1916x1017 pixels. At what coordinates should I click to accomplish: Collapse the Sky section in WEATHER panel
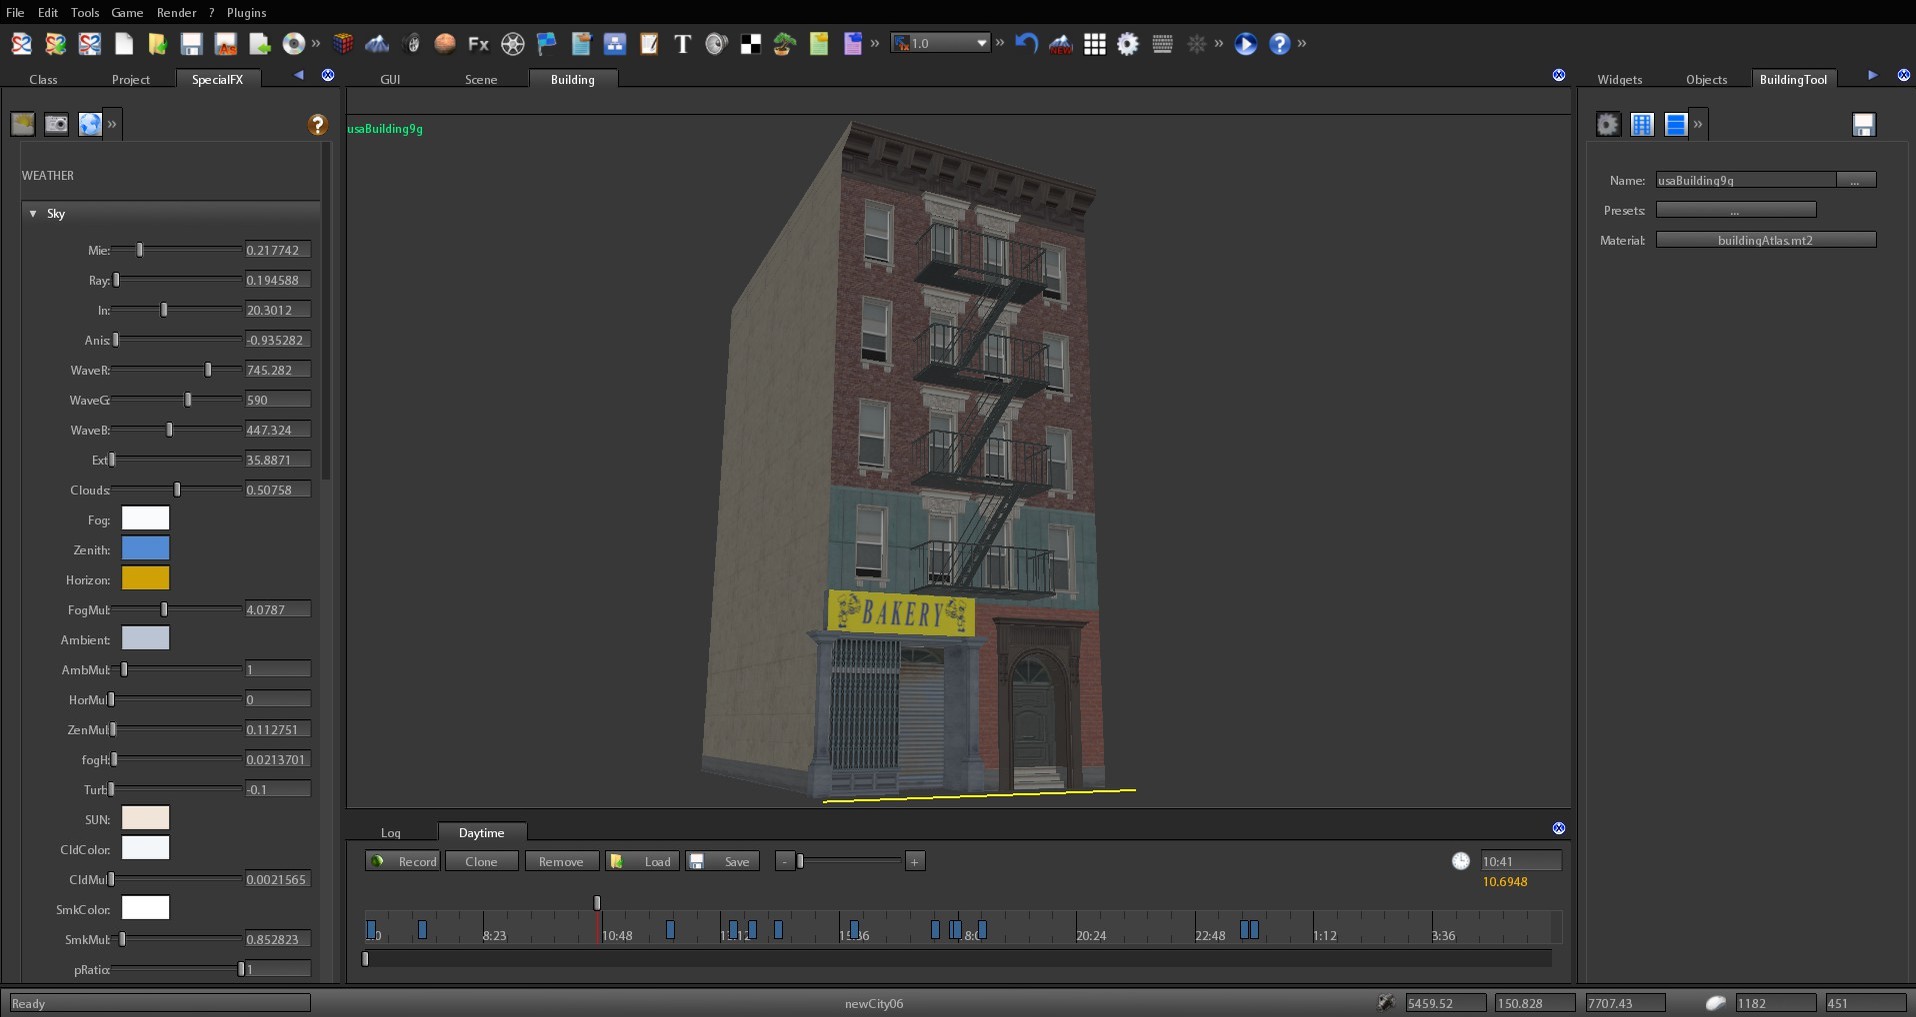pos(31,214)
